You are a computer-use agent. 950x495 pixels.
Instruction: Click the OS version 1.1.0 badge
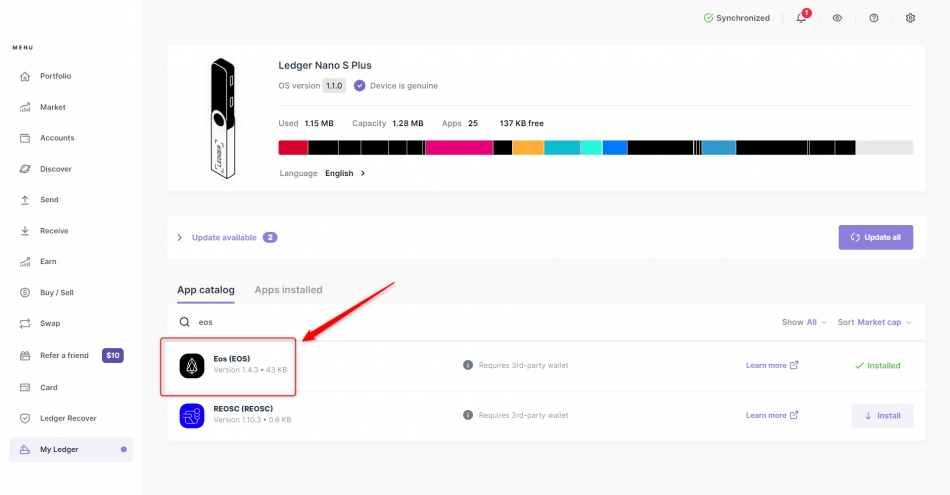[x=334, y=86]
